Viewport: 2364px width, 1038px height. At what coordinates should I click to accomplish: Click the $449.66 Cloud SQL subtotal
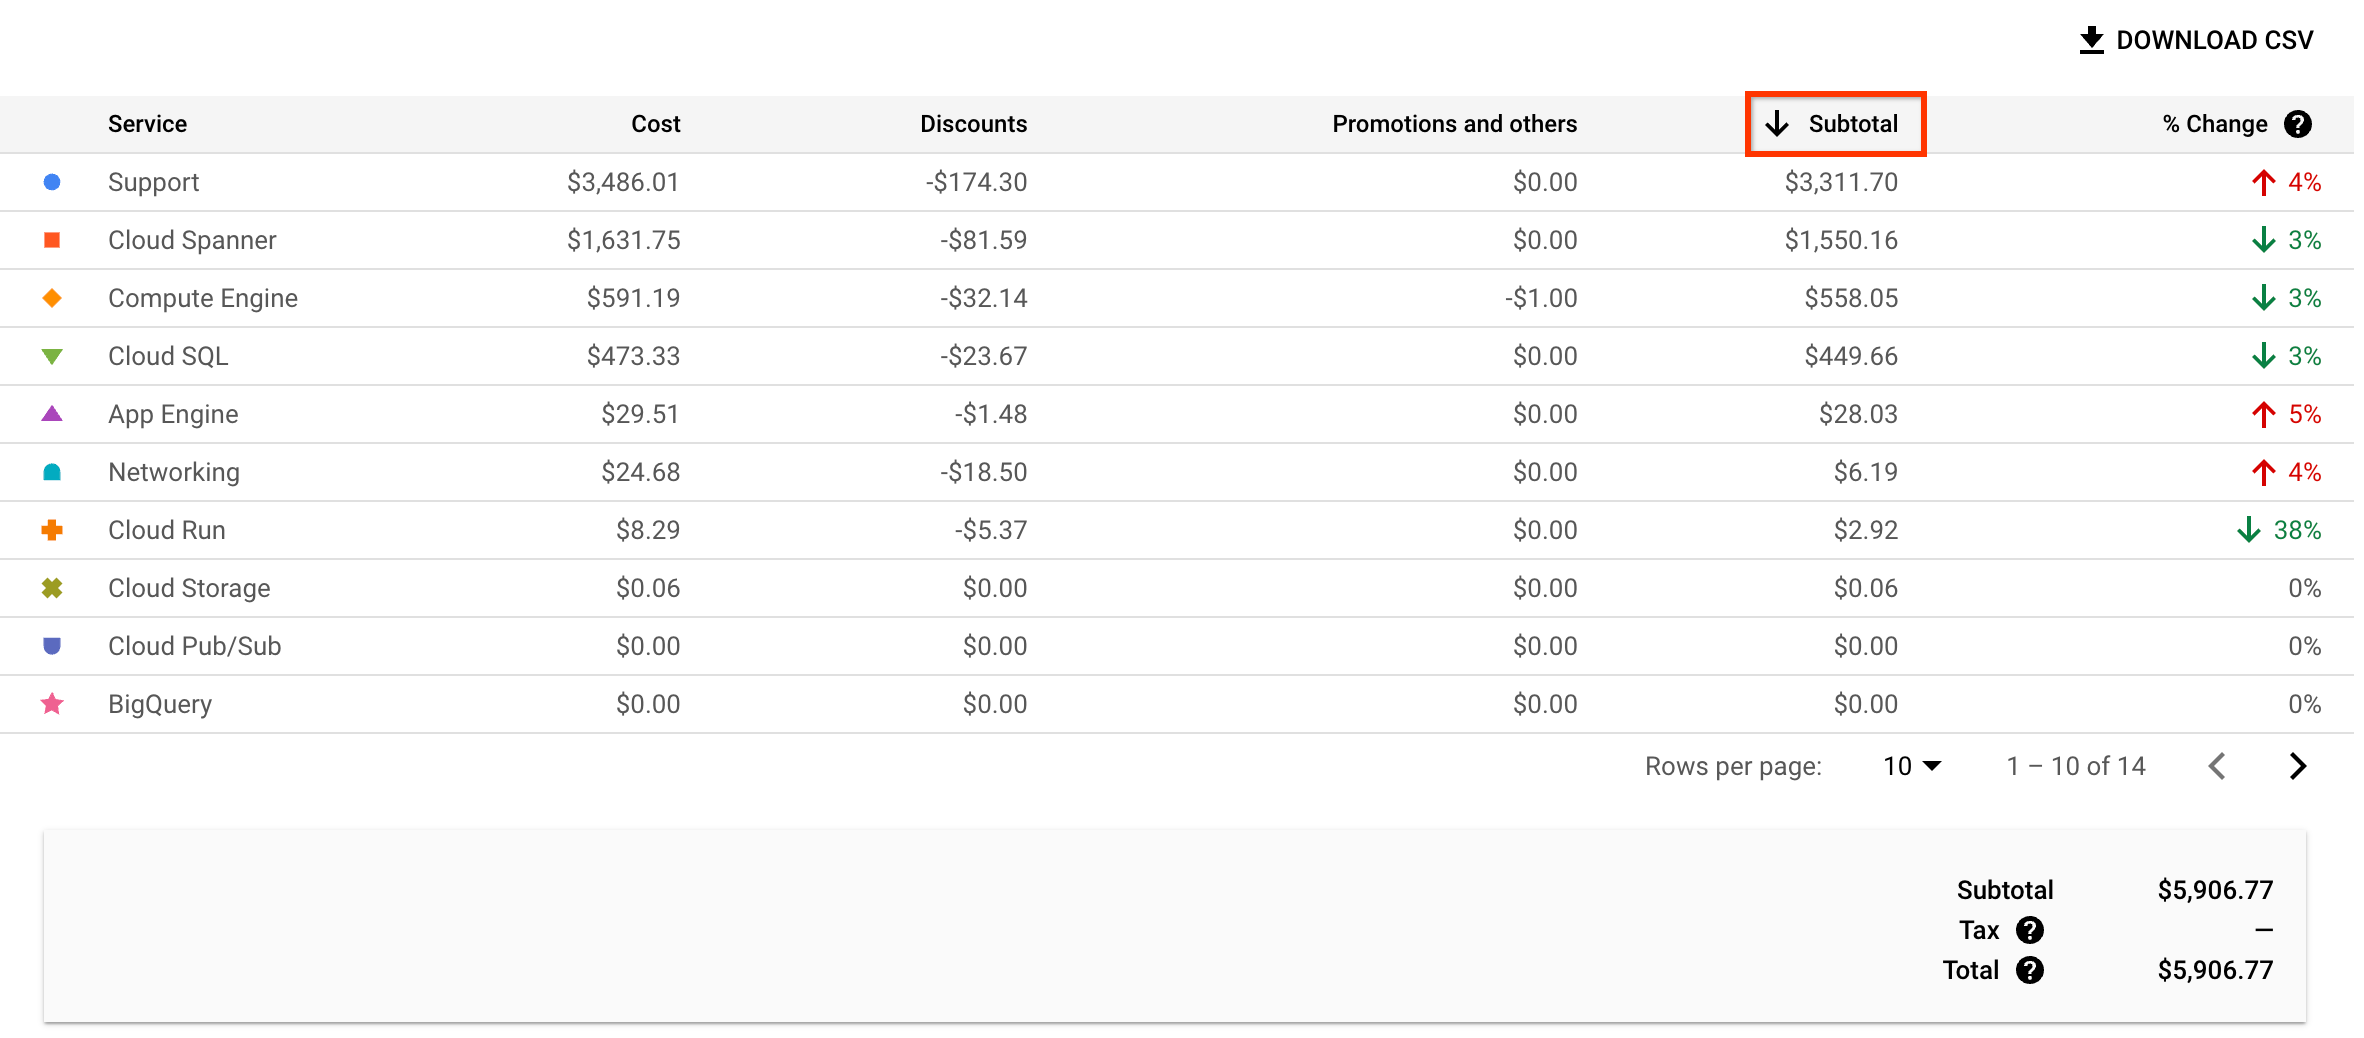1851,356
